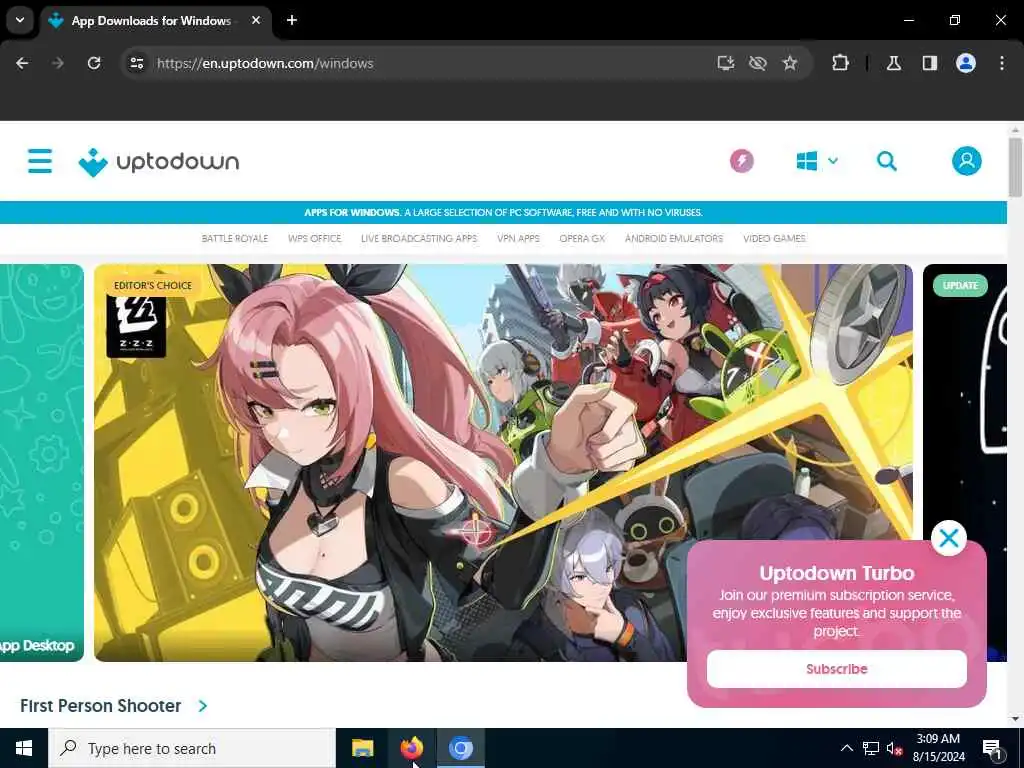Viewport: 1024px width, 768px height.
Task: Click the page vertical scrollbar thumb
Action: tap(1015, 167)
